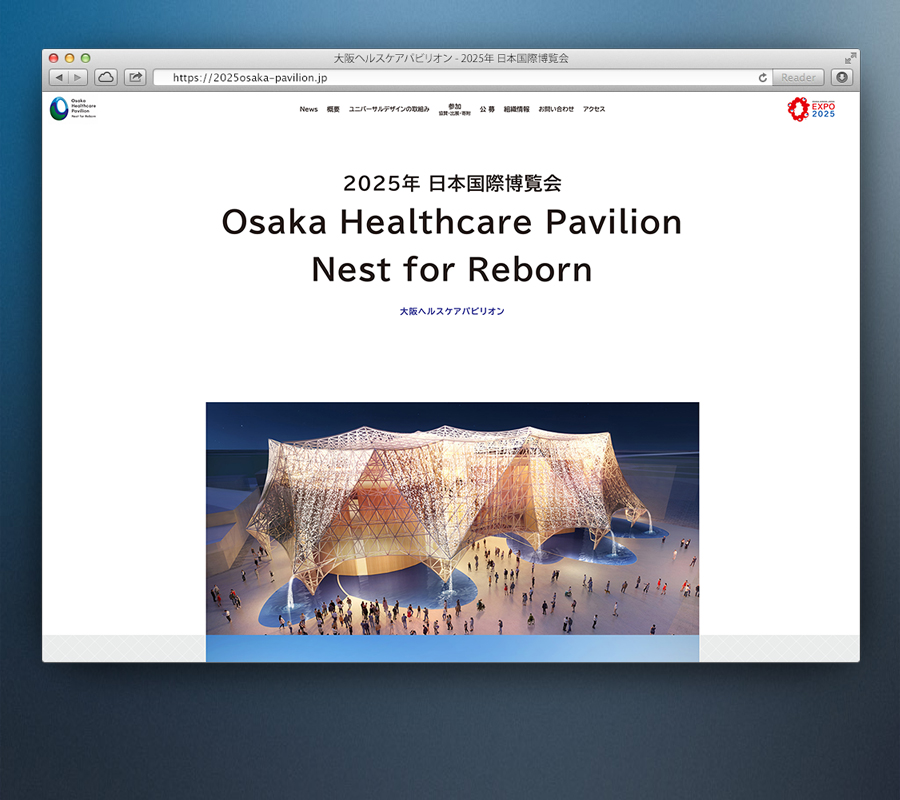Click the EXPO 2025 logo

click(x=811, y=109)
